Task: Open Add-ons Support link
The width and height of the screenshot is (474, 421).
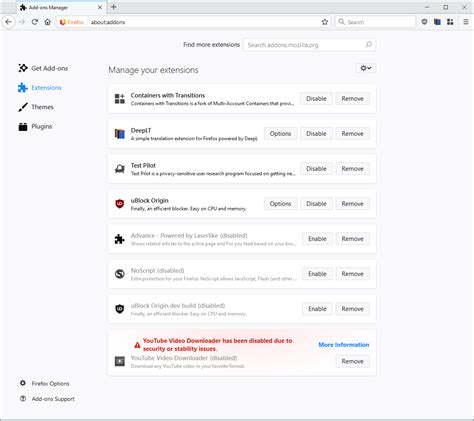Action: click(x=47, y=399)
